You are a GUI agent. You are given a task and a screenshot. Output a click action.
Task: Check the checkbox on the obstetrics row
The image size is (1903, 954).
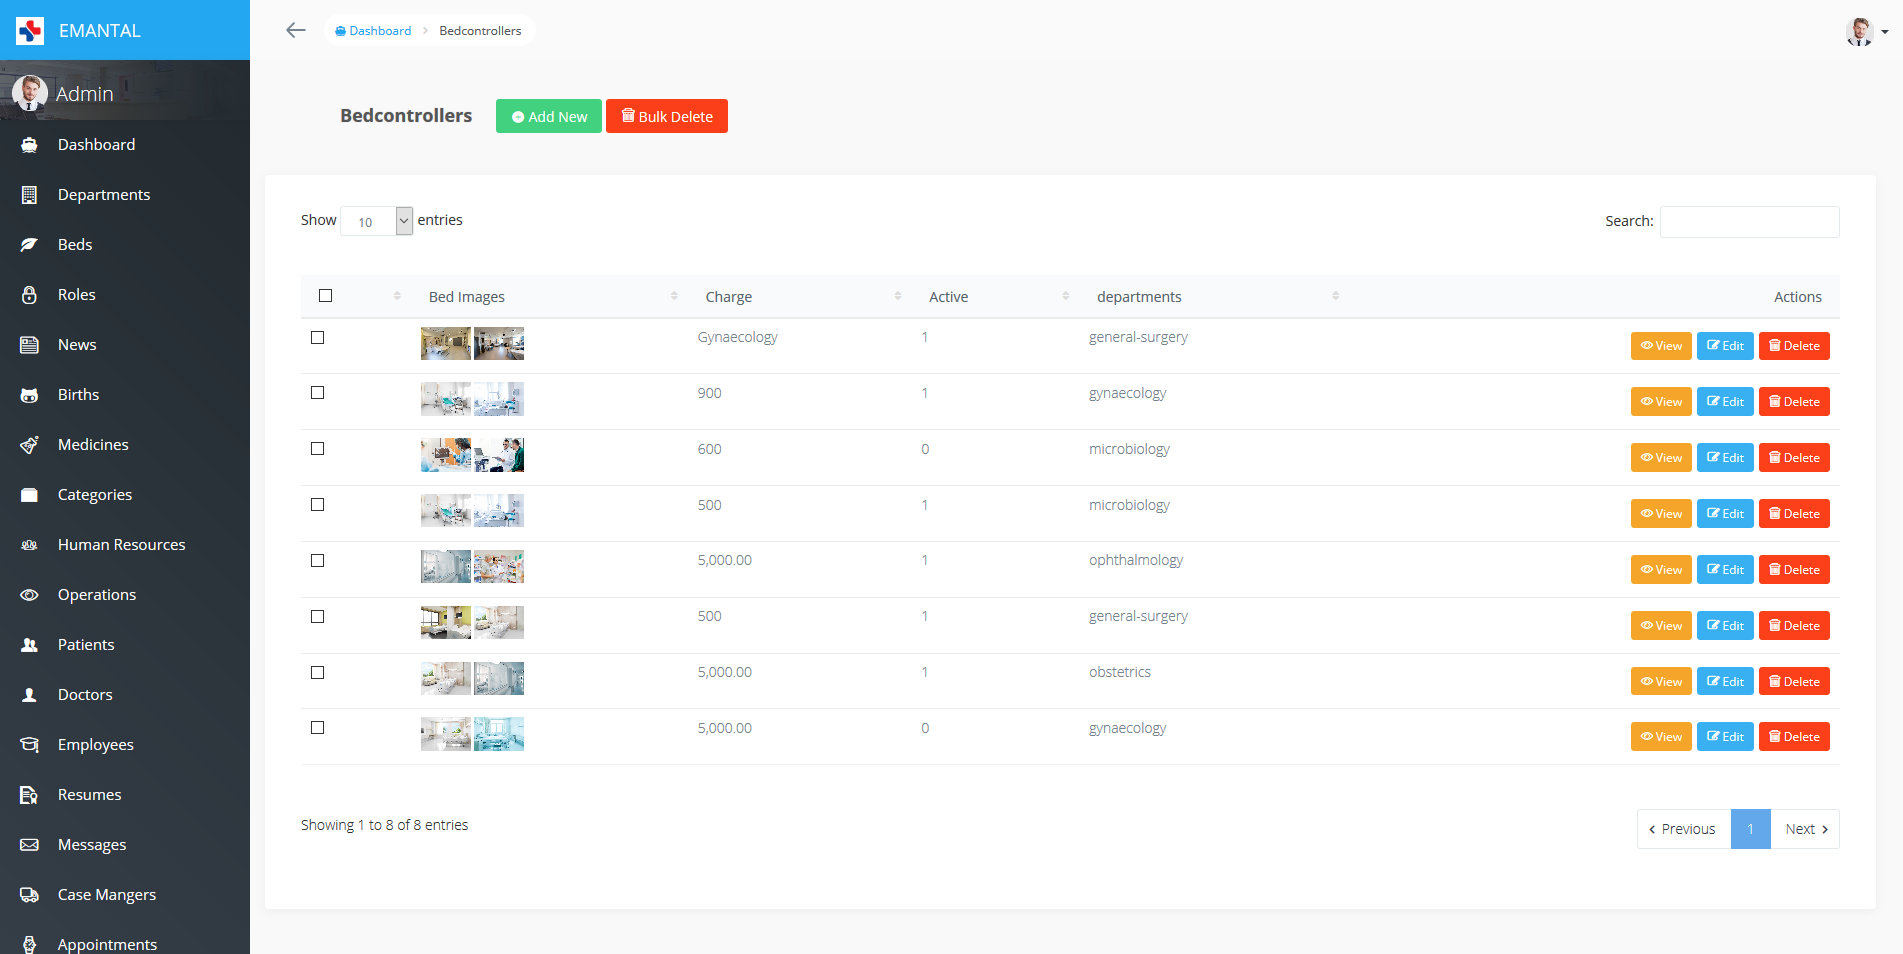tap(318, 672)
